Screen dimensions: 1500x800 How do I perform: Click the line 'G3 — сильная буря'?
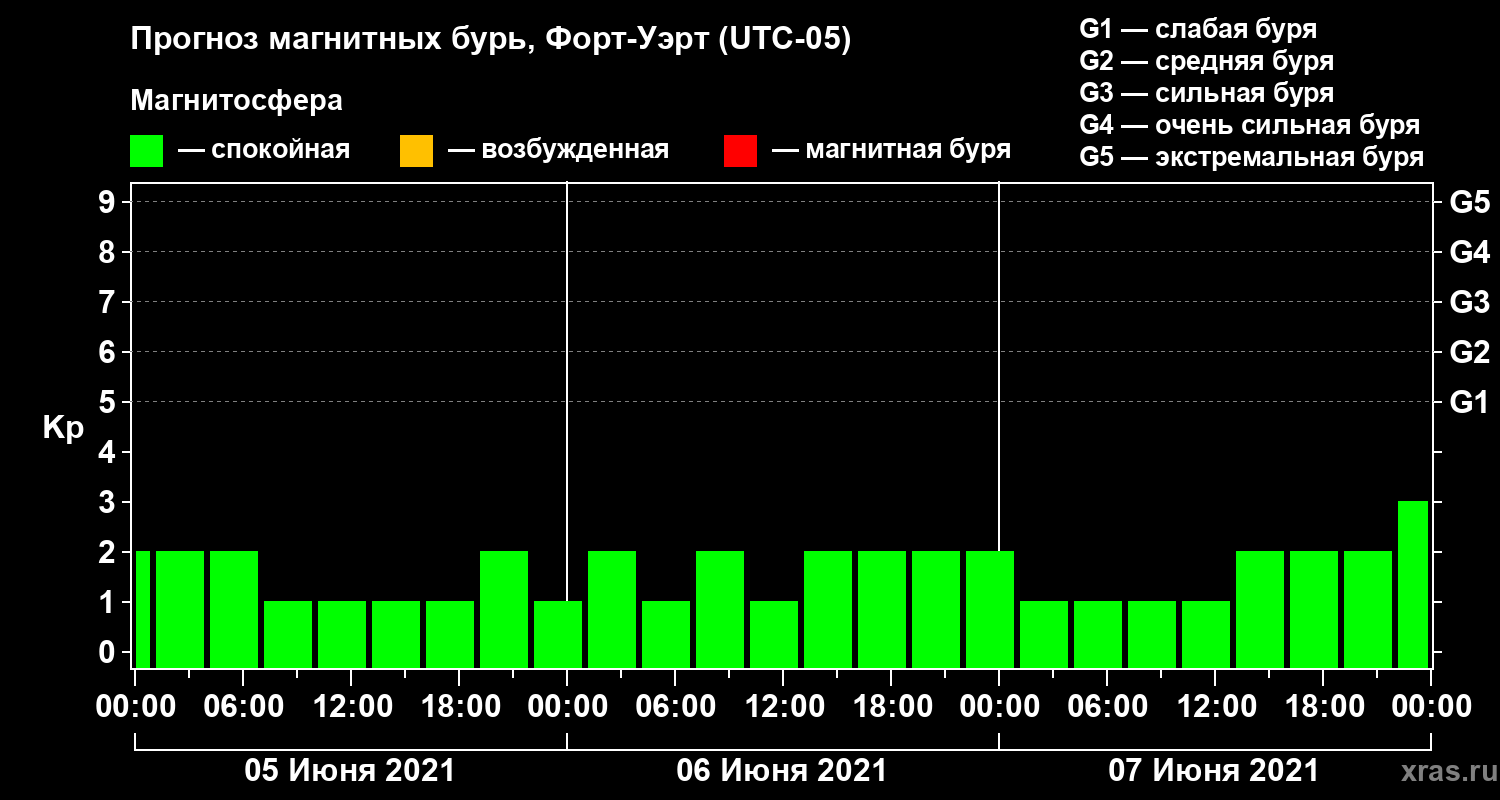pos(1206,93)
